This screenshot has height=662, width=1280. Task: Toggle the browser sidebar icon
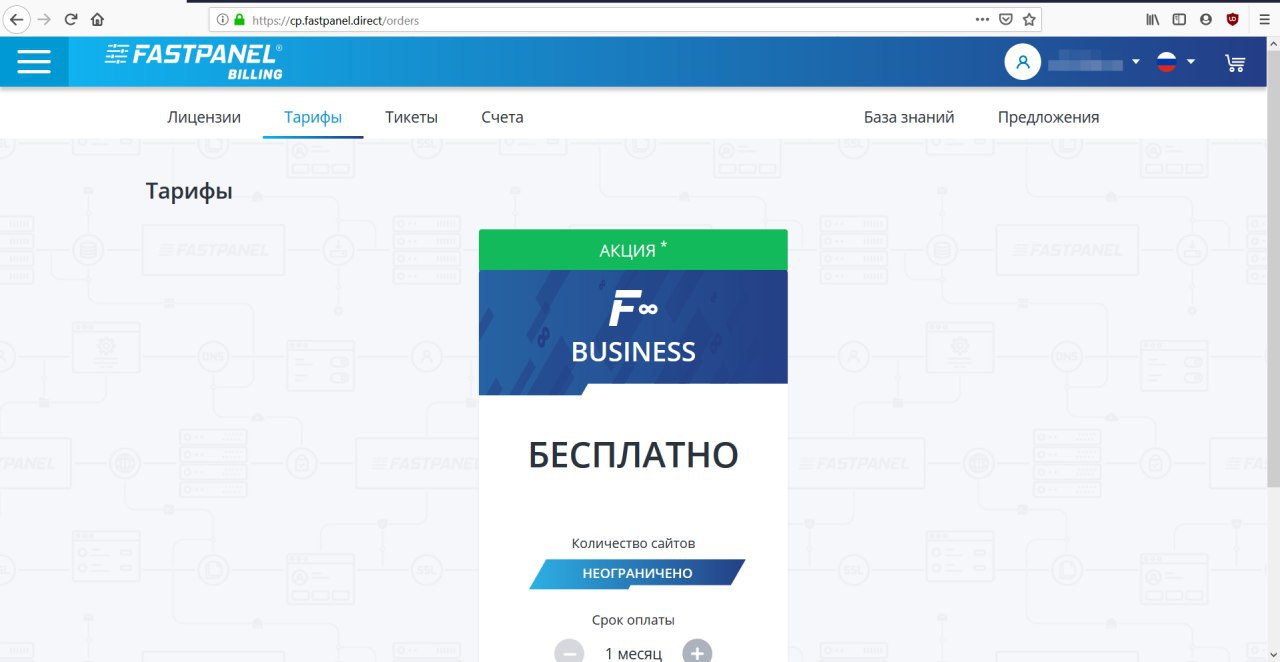(x=1179, y=19)
